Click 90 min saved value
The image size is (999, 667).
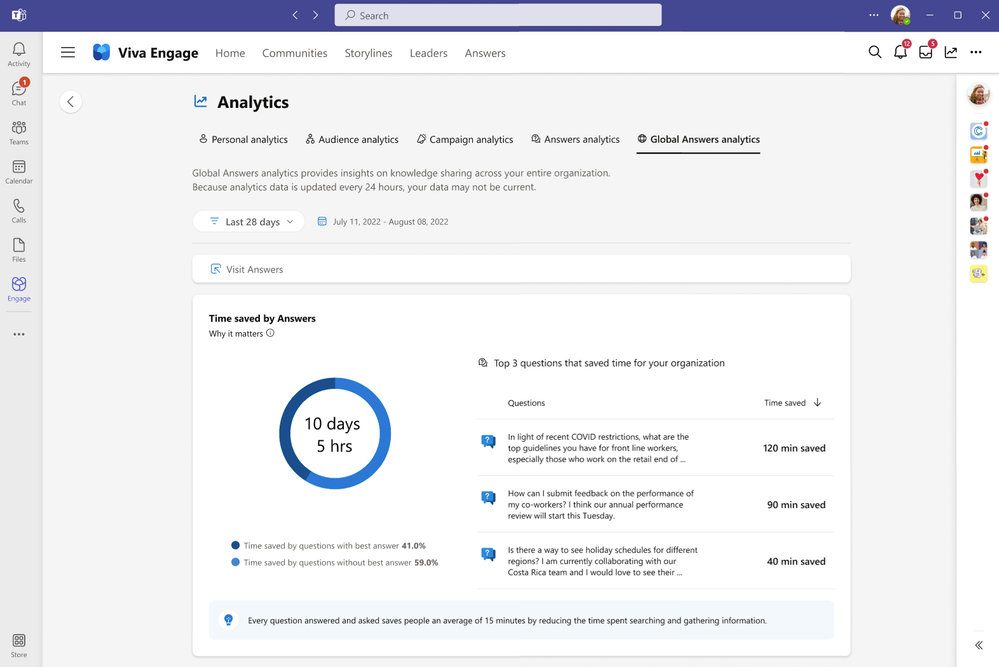(796, 505)
